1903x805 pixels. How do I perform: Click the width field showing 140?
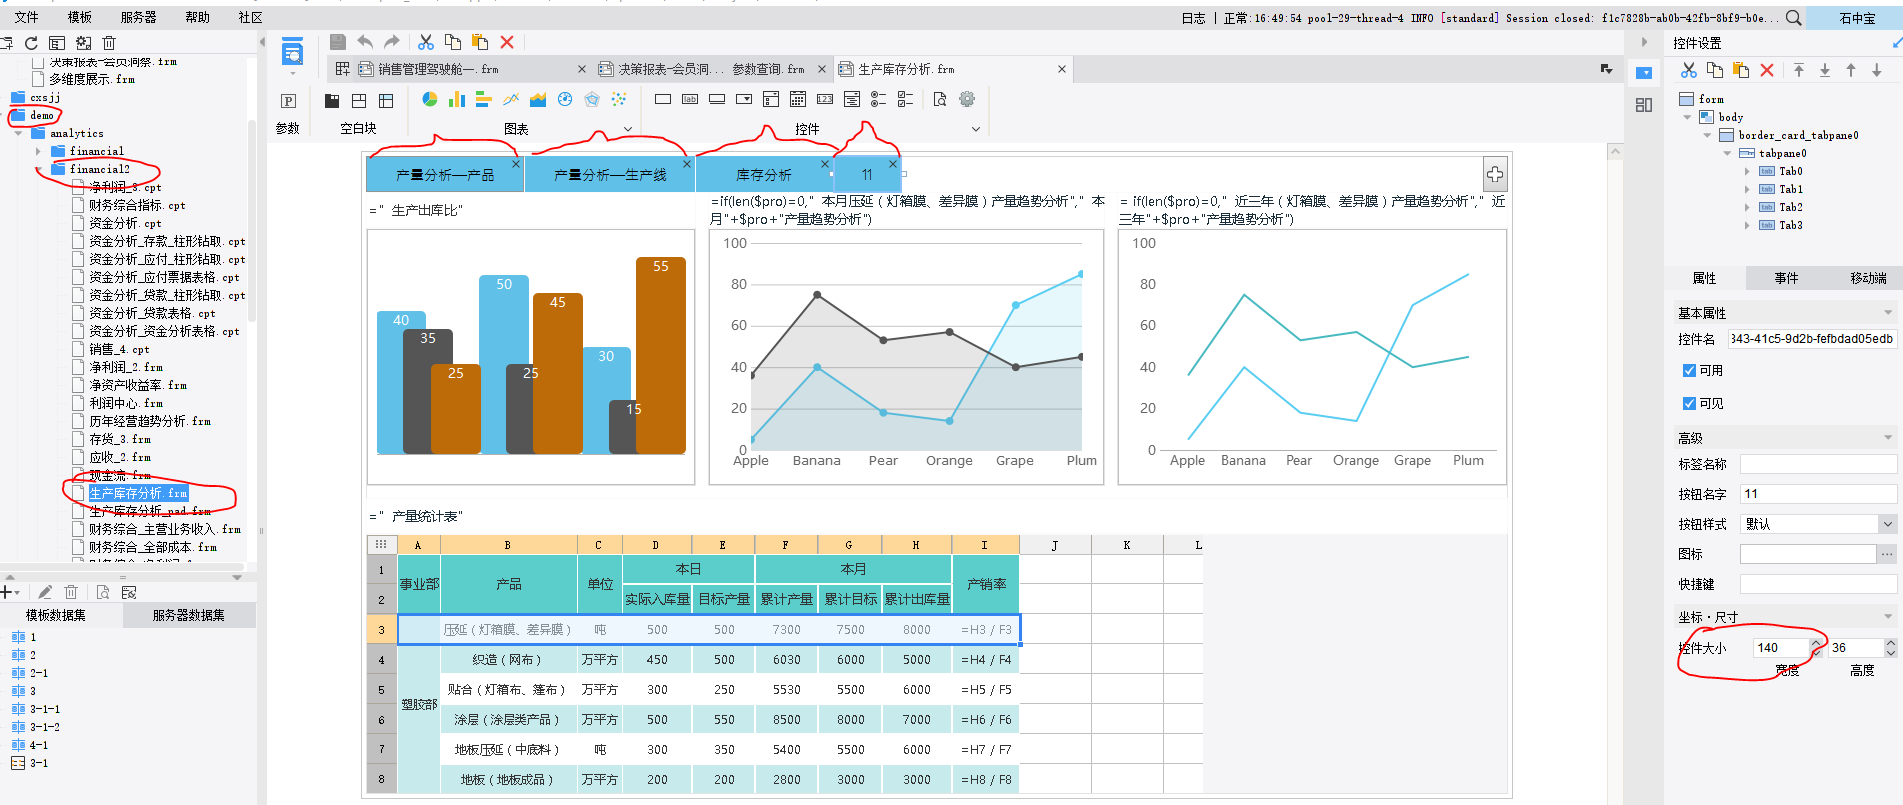point(1781,648)
